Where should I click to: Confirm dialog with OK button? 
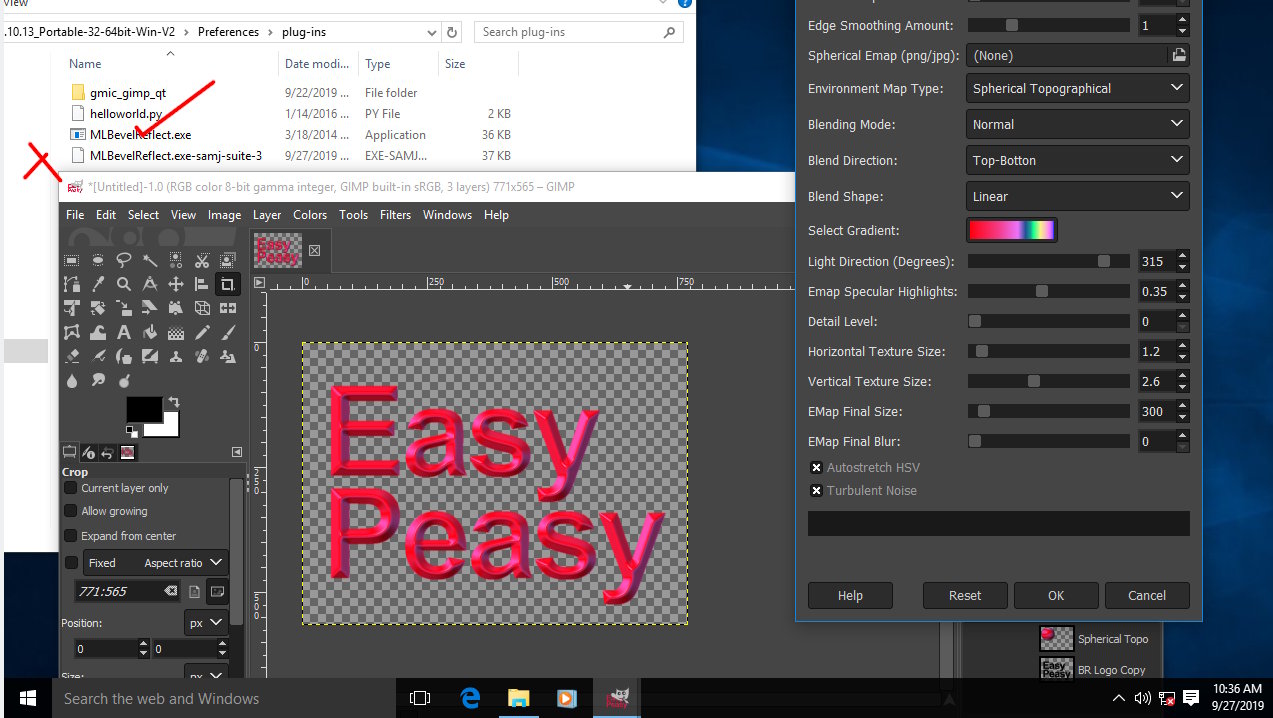click(1056, 595)
